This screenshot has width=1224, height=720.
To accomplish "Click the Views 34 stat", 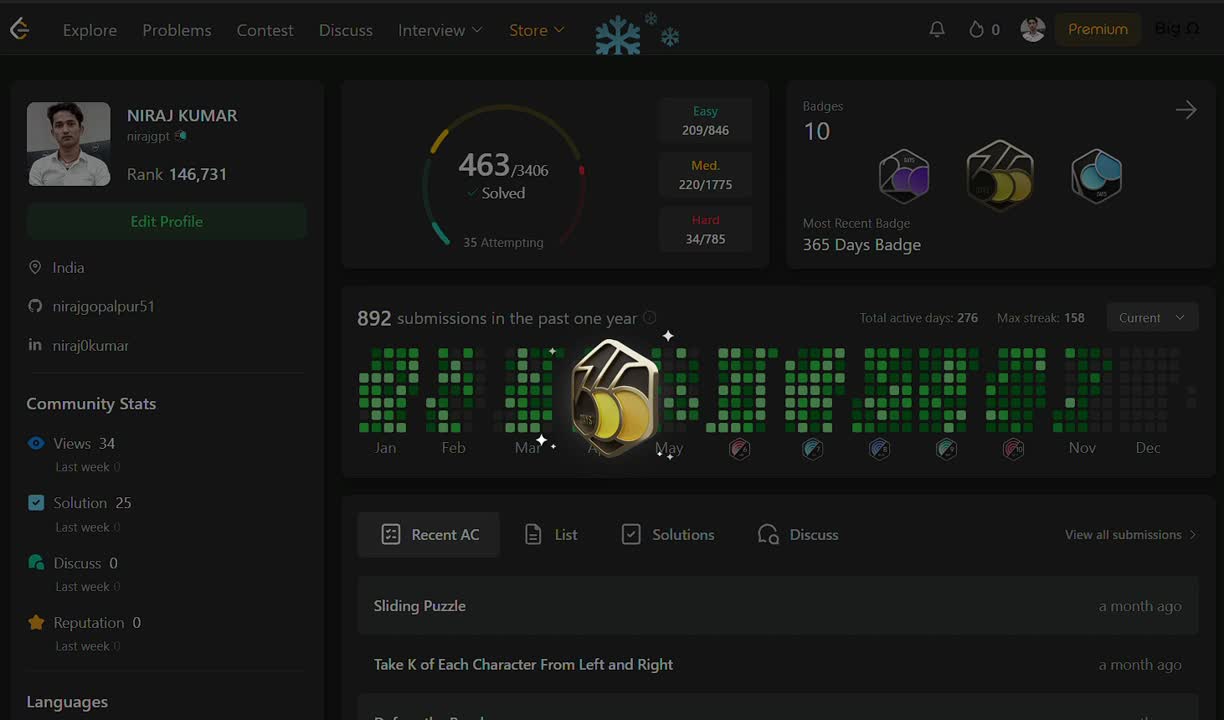I will [x=84, y=443].
